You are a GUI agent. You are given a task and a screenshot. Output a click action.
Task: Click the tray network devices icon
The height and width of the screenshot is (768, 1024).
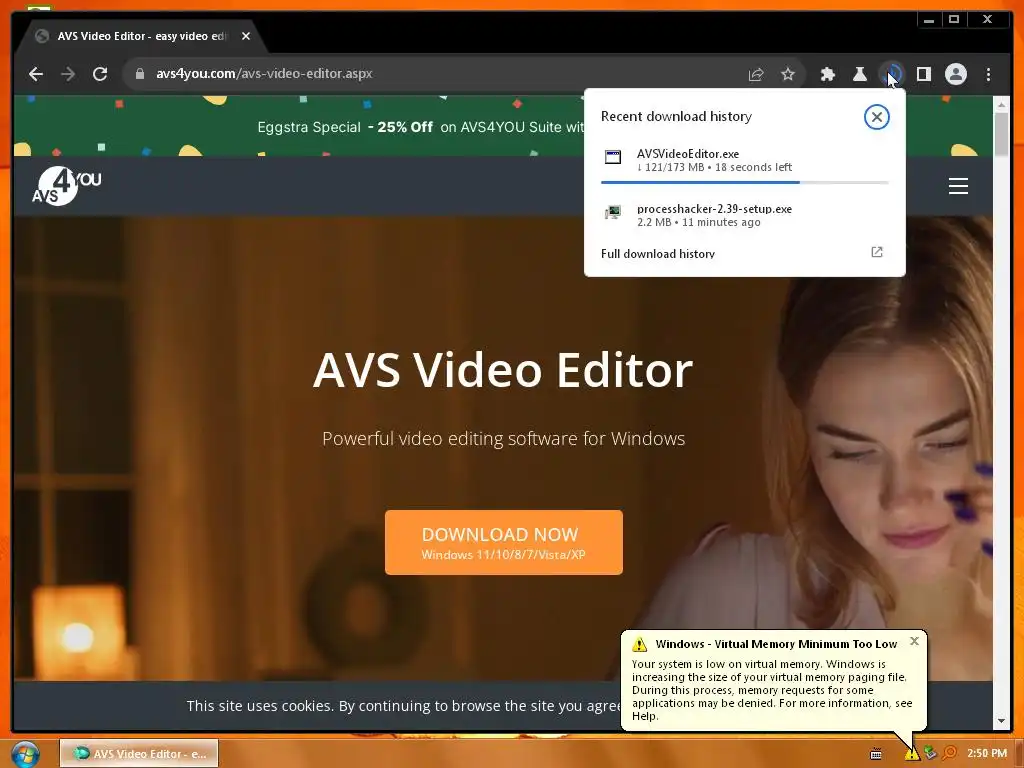pyautogui.click(x=931, y=754)
